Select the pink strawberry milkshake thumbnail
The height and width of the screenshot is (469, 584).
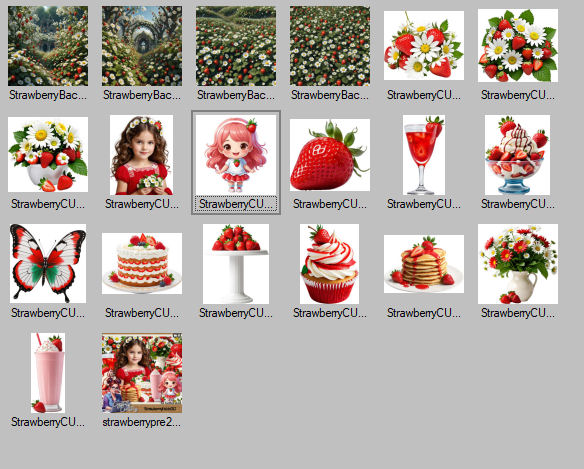tap(48, 373)
